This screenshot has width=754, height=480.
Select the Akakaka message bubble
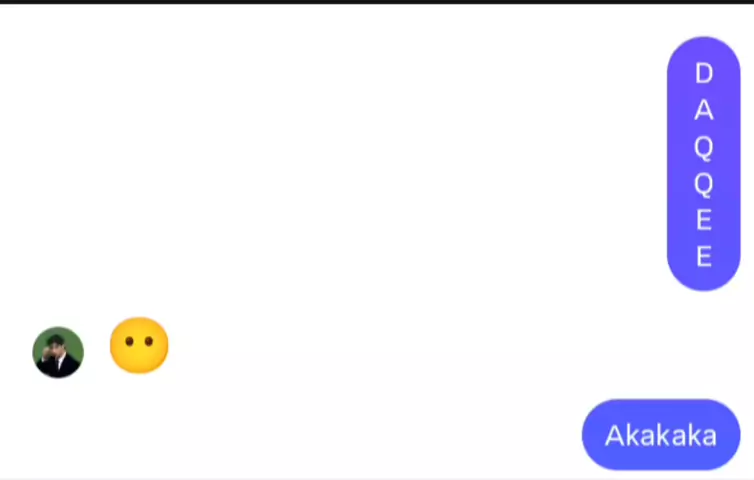(x=661, y=435)
